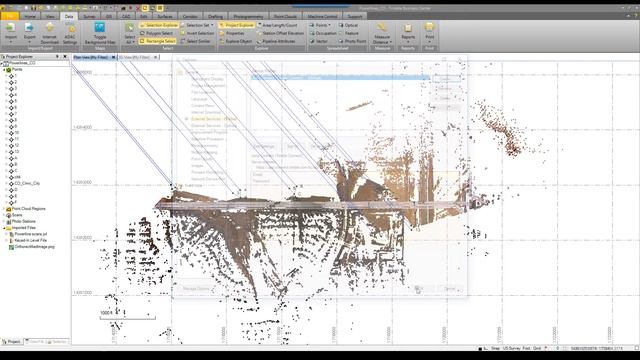Toggle Rectangle Select mode
This screenshot has height=360, width=640.
[x=158, y=41]
